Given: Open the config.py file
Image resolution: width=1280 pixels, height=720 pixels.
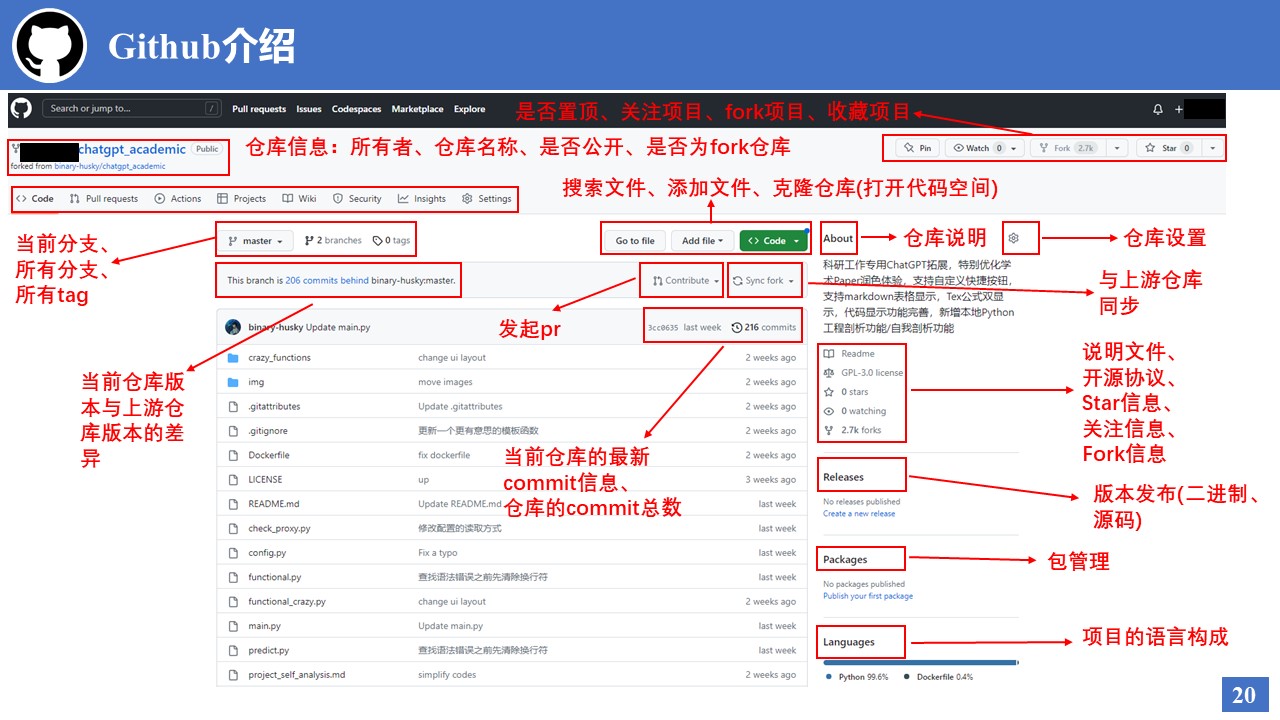Looking at the screenshot, I should pos(267,553).
